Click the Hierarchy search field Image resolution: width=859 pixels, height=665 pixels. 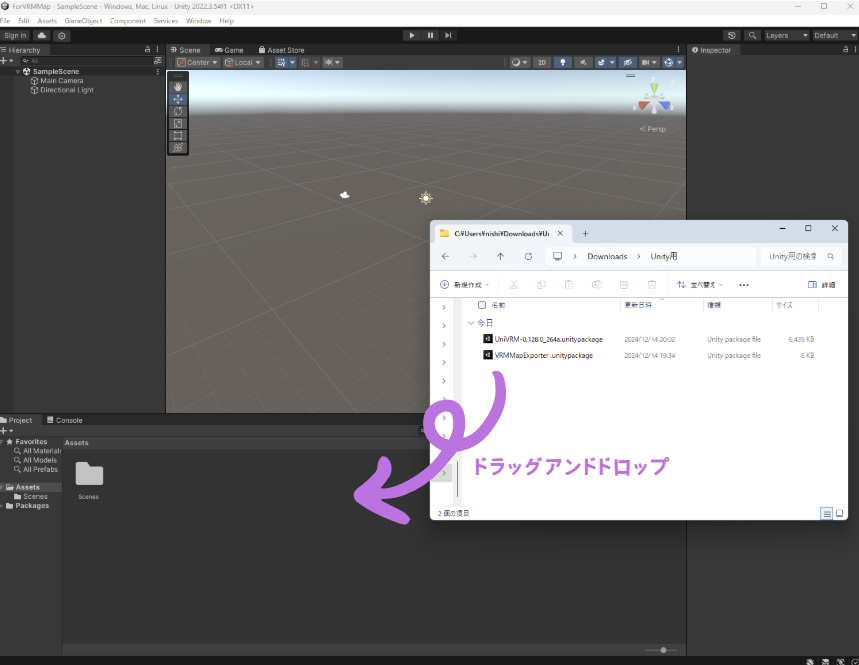click(87, 61)
